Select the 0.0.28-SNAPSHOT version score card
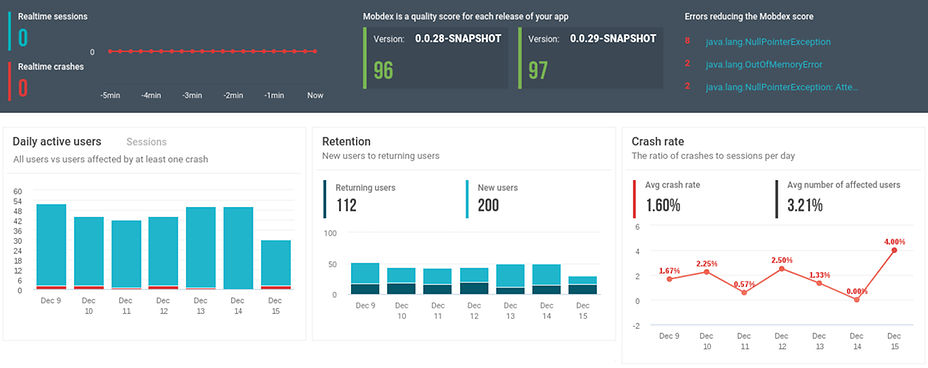This screenshot has height=368, width=928. click(436, 57)
